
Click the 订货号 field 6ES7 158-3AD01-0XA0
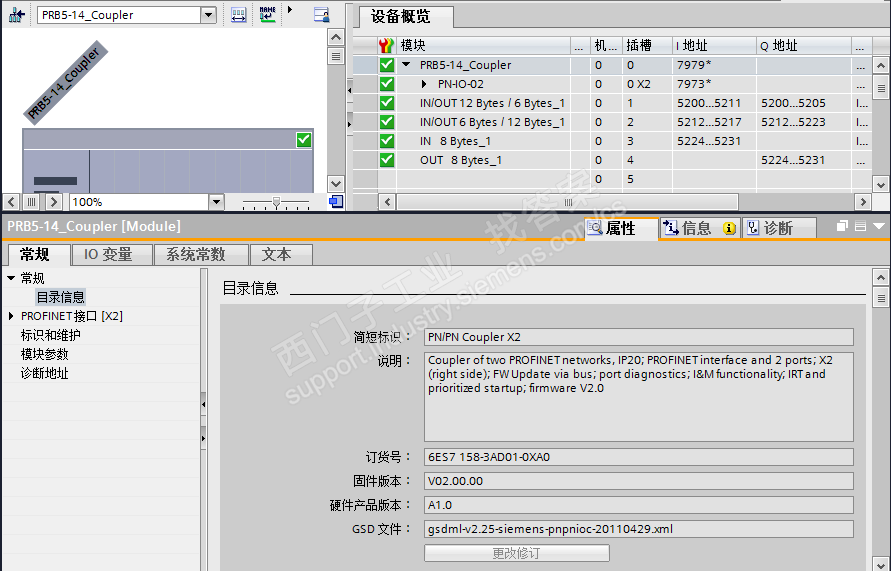click(x=639, y=457)
